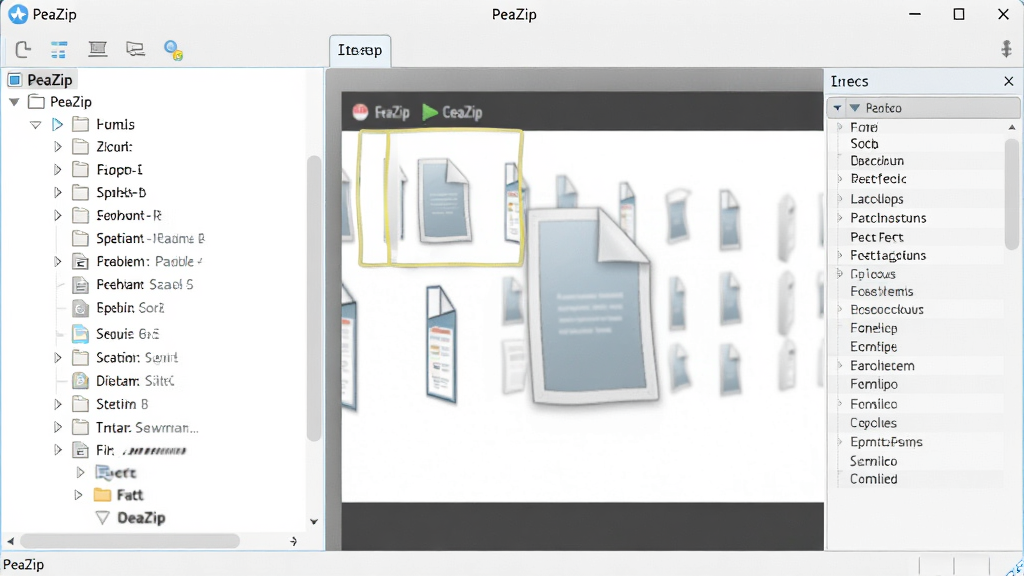Click the pin icon at top right
The image size is (1024, 576).
(x=1006, y=50)
